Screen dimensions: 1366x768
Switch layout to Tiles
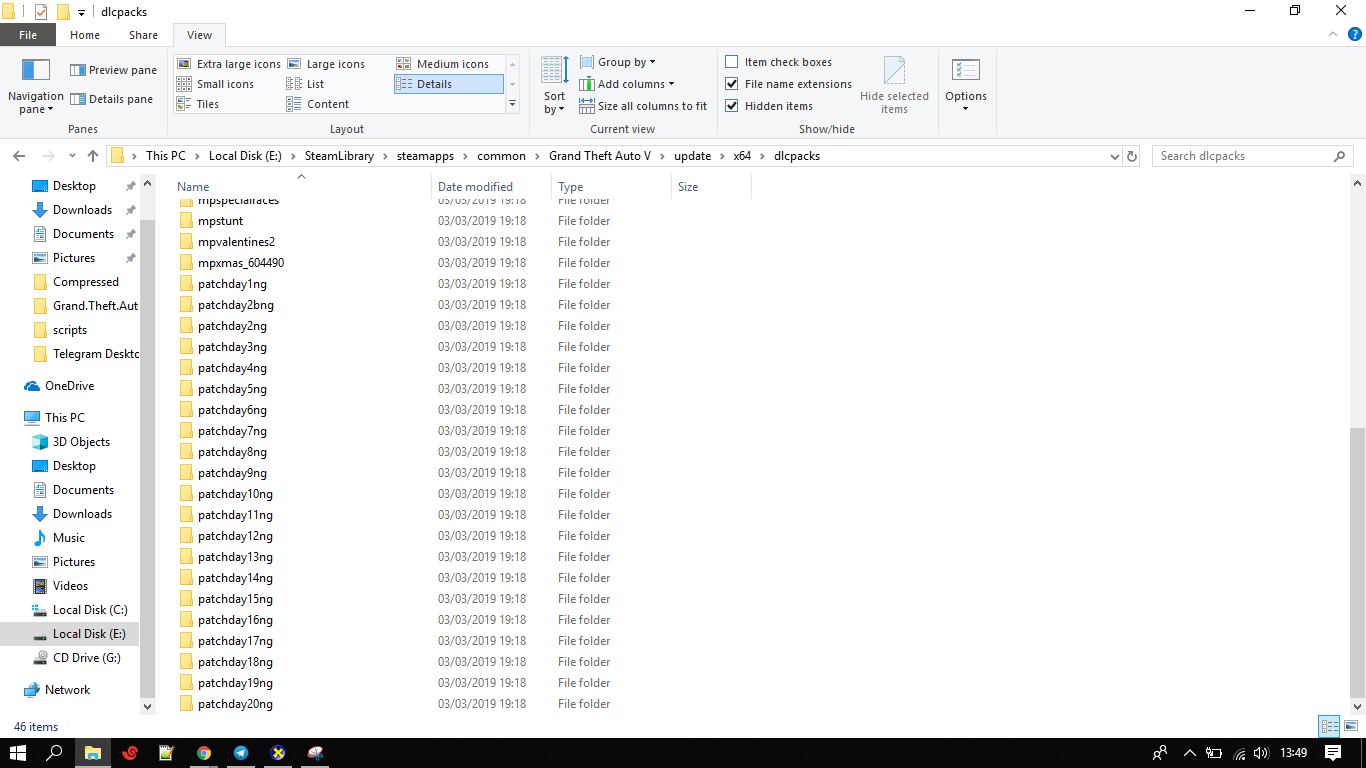[x=198, y=104]
